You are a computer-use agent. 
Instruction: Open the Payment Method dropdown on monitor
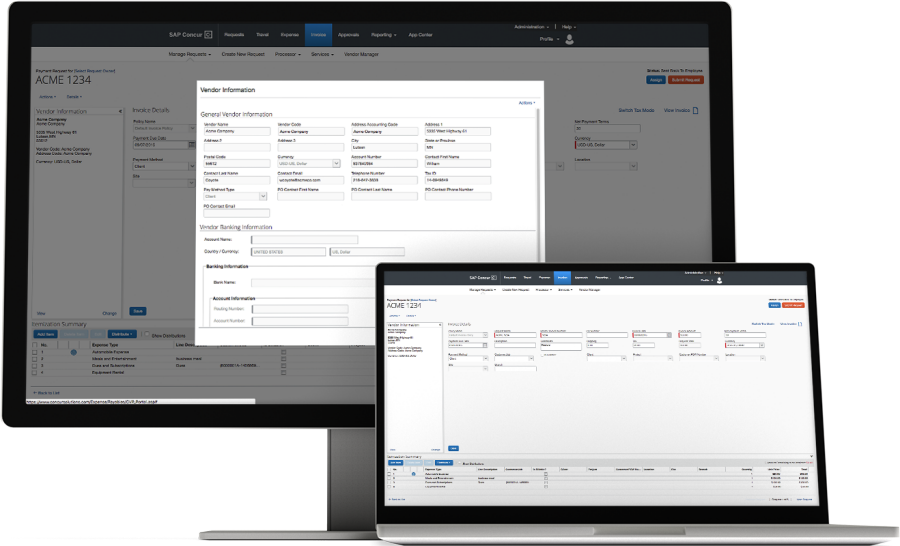192,166
